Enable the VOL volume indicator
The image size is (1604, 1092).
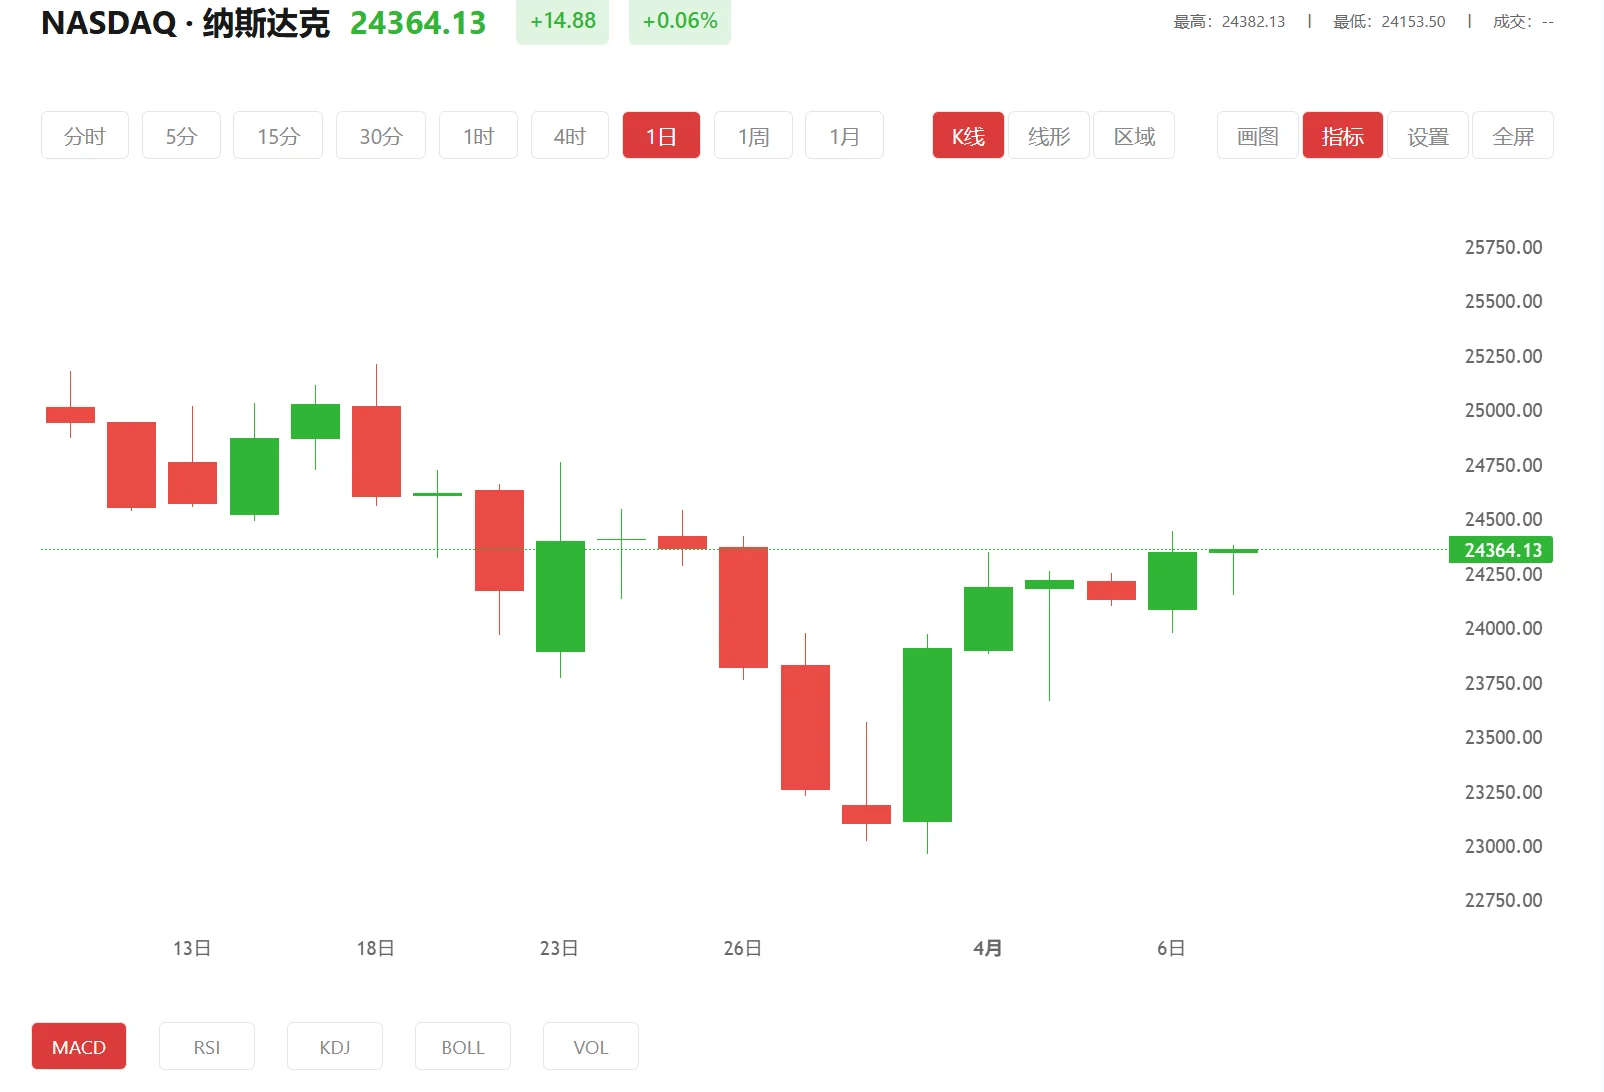pyautogui.click(x=590, y=1046)
